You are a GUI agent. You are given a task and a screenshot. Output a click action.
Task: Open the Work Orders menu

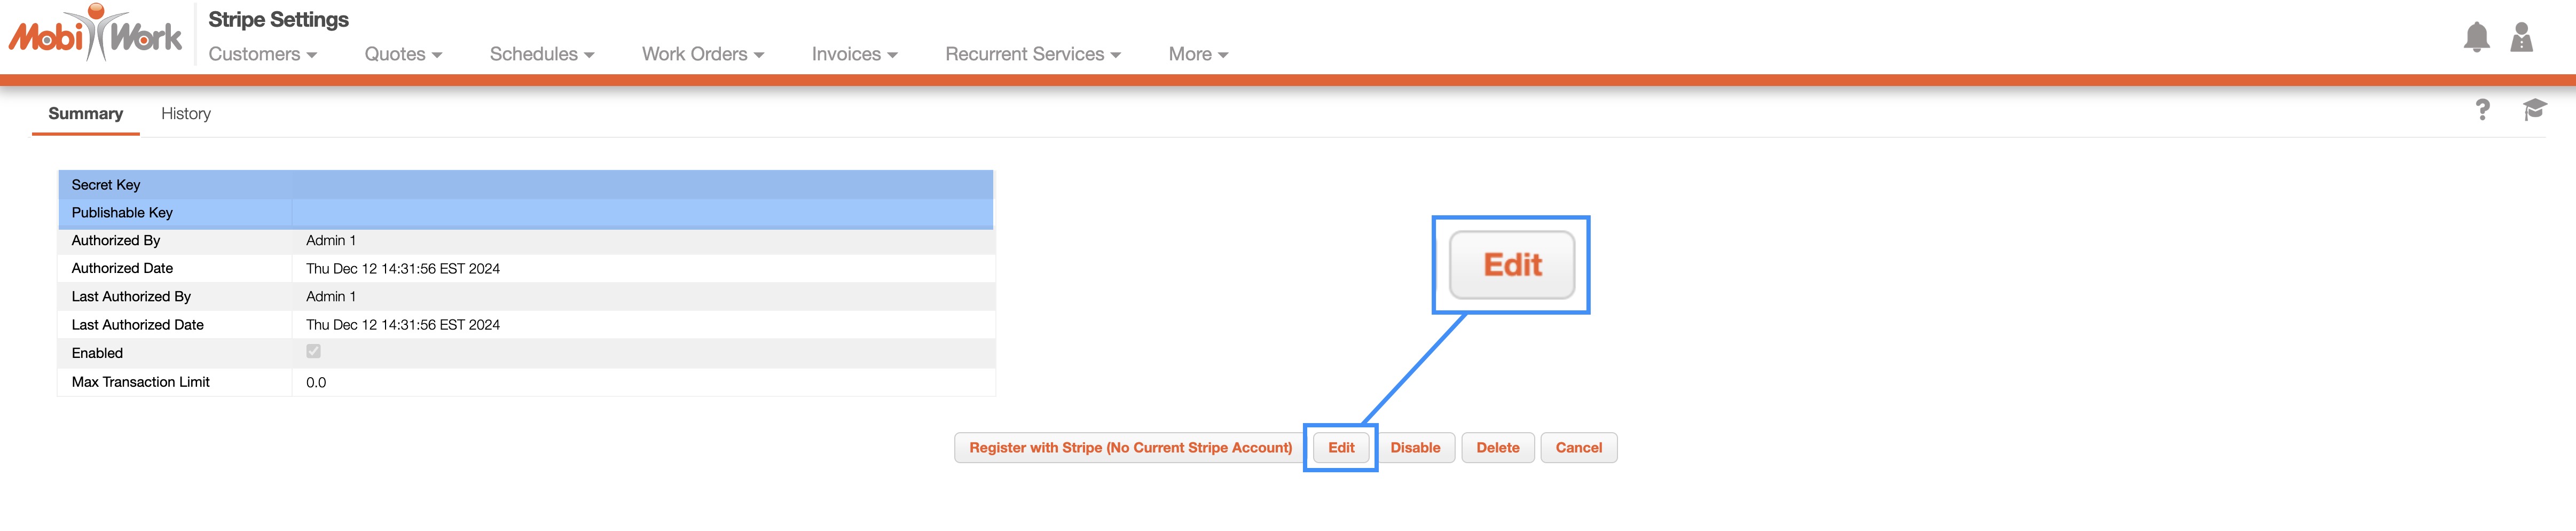tap(702, 54)
